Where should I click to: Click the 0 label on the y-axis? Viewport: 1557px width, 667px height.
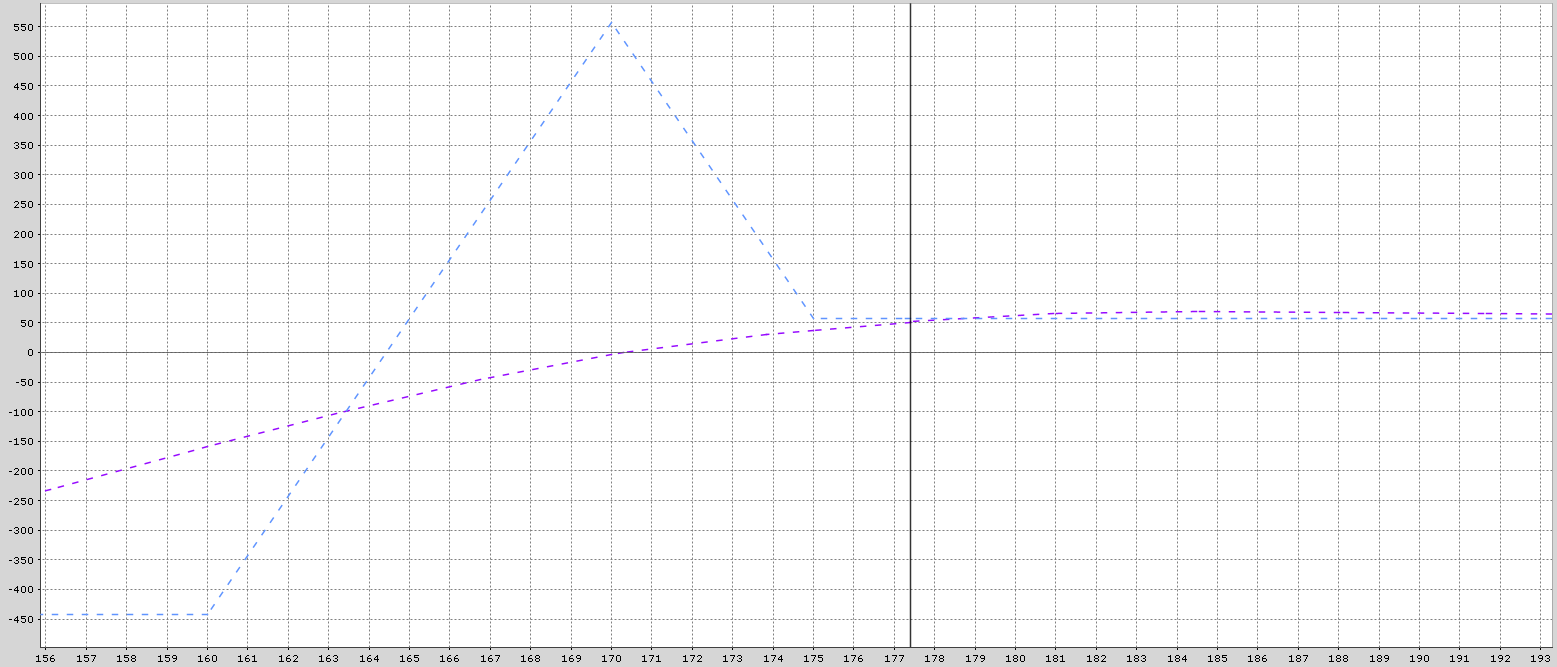[31, 351]
